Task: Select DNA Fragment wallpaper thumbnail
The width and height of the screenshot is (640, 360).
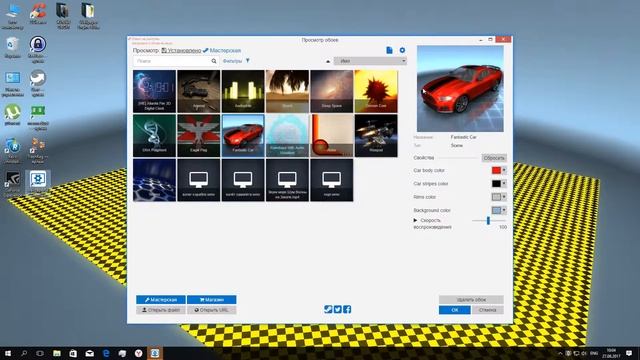Action: point(154,136)
